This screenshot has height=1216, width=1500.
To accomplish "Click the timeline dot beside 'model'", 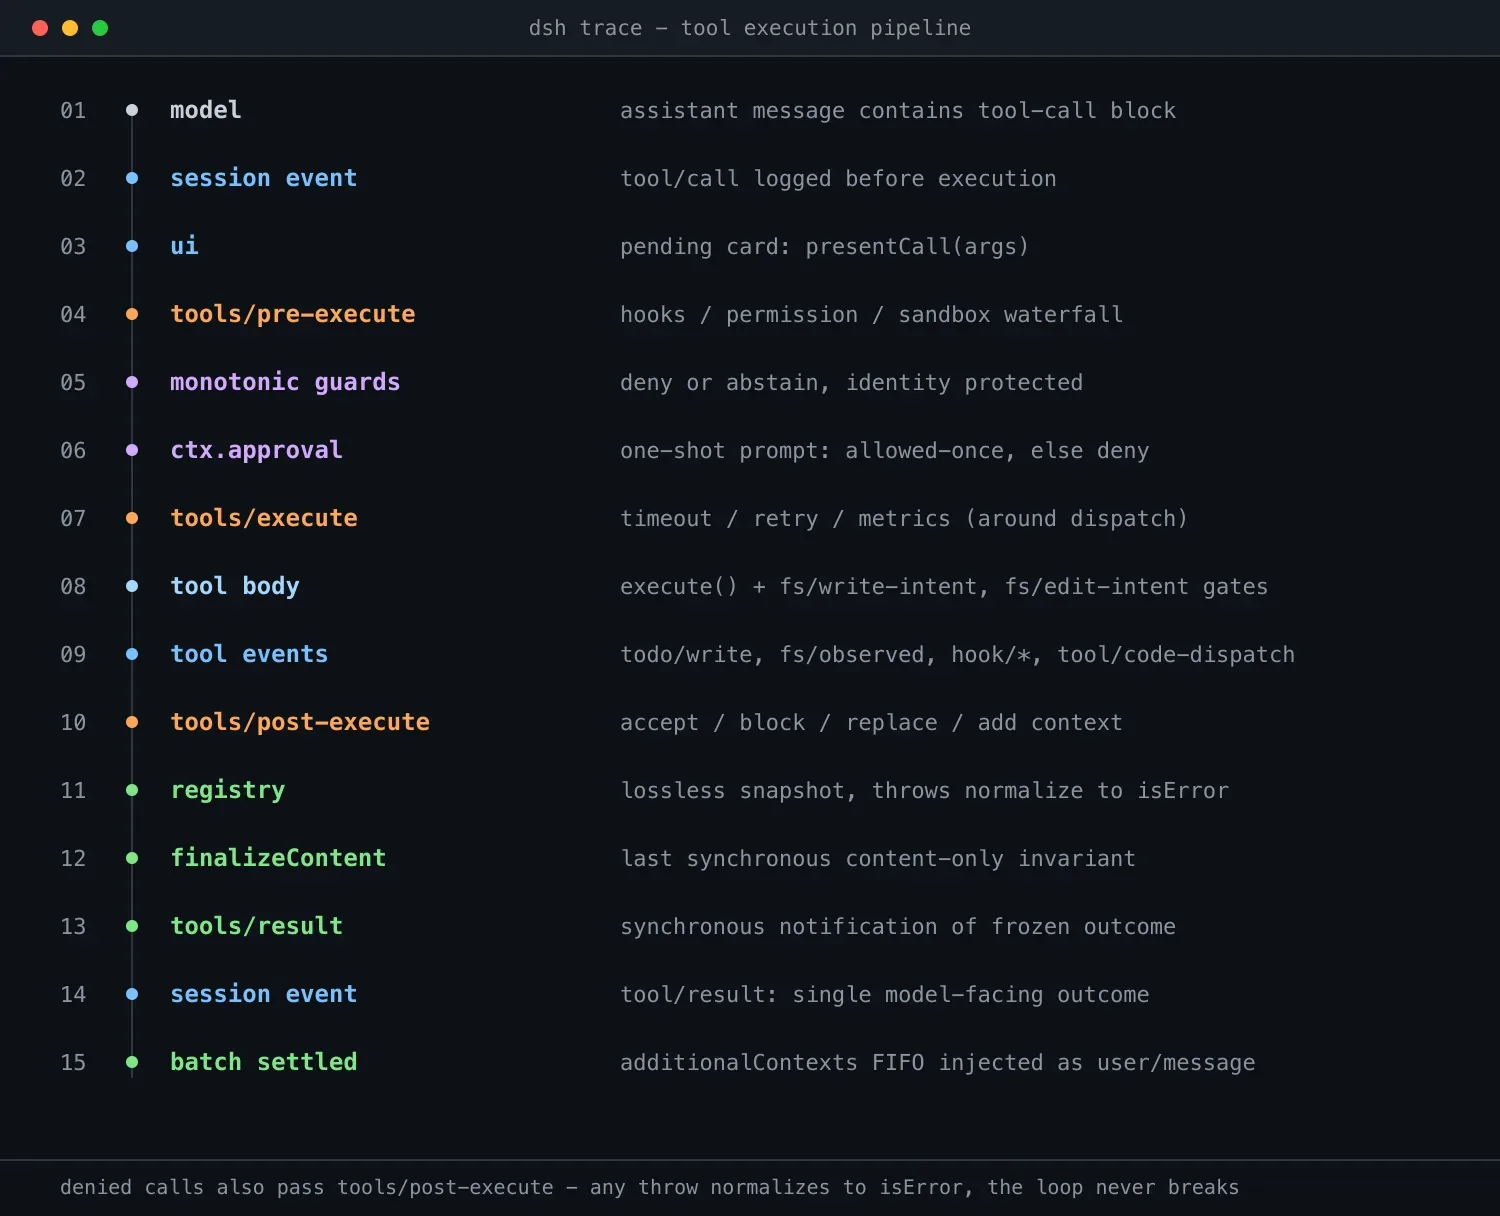I will point(132,110).
